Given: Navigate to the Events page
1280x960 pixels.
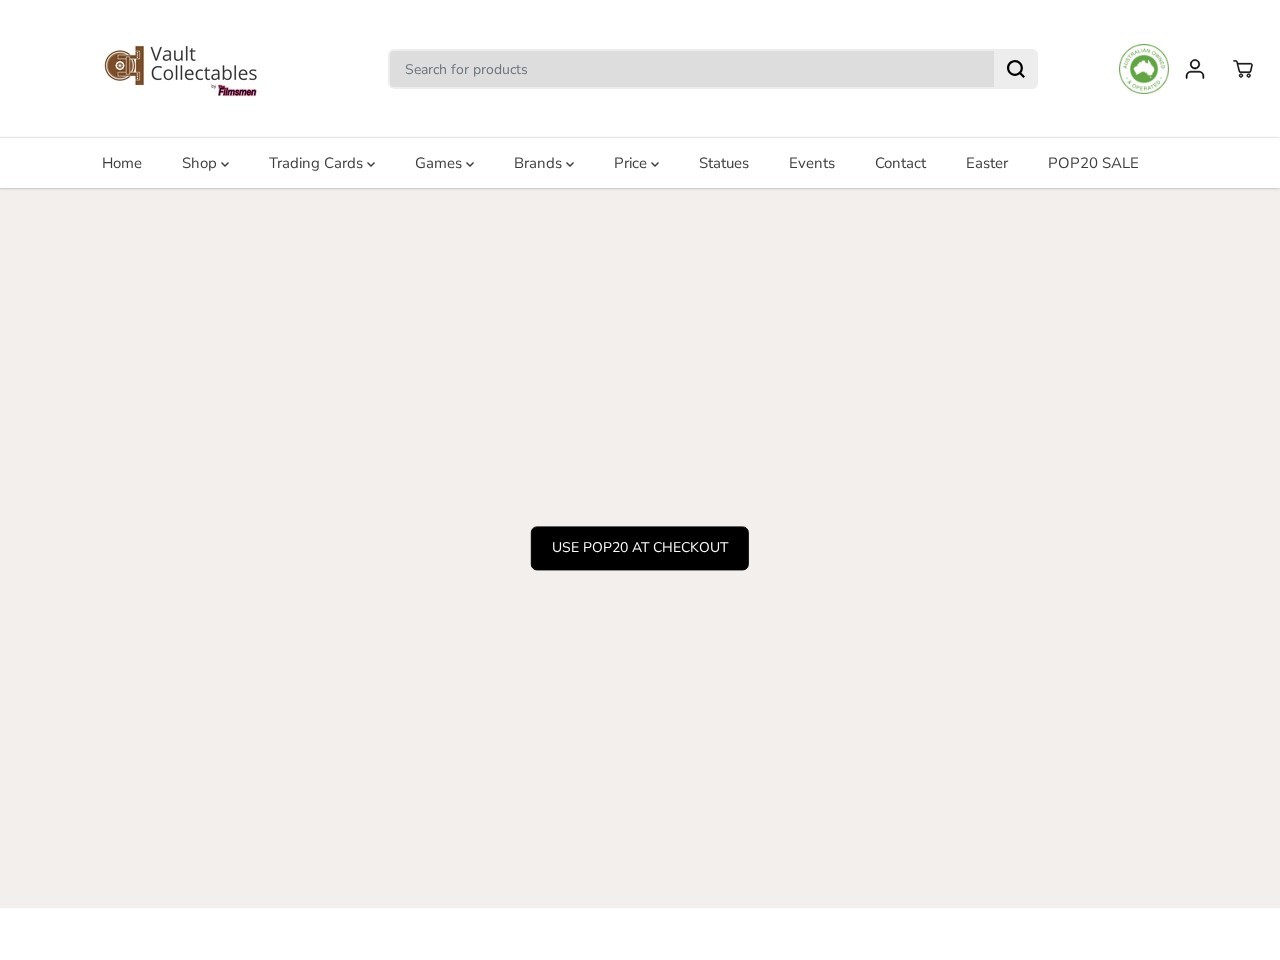Looking at the screenshot, I should pyautogui.click(x=811, y=163).
